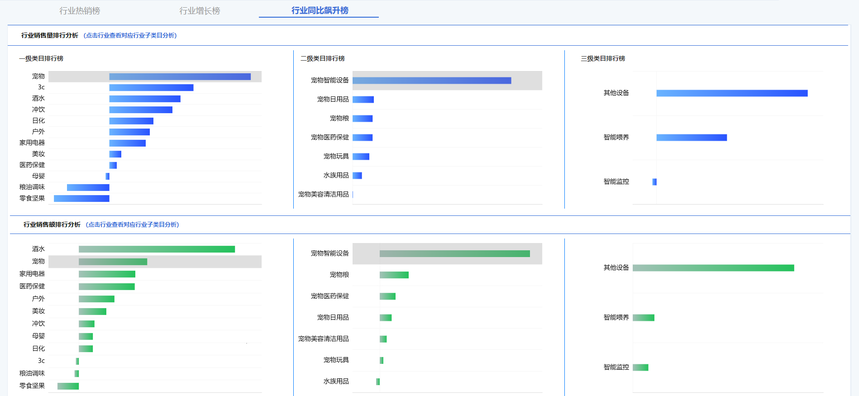This screenshot has width=859, height=396.
Task: Click green 宠物智能设备 bar in second-level amount chart
Action: 455,254
